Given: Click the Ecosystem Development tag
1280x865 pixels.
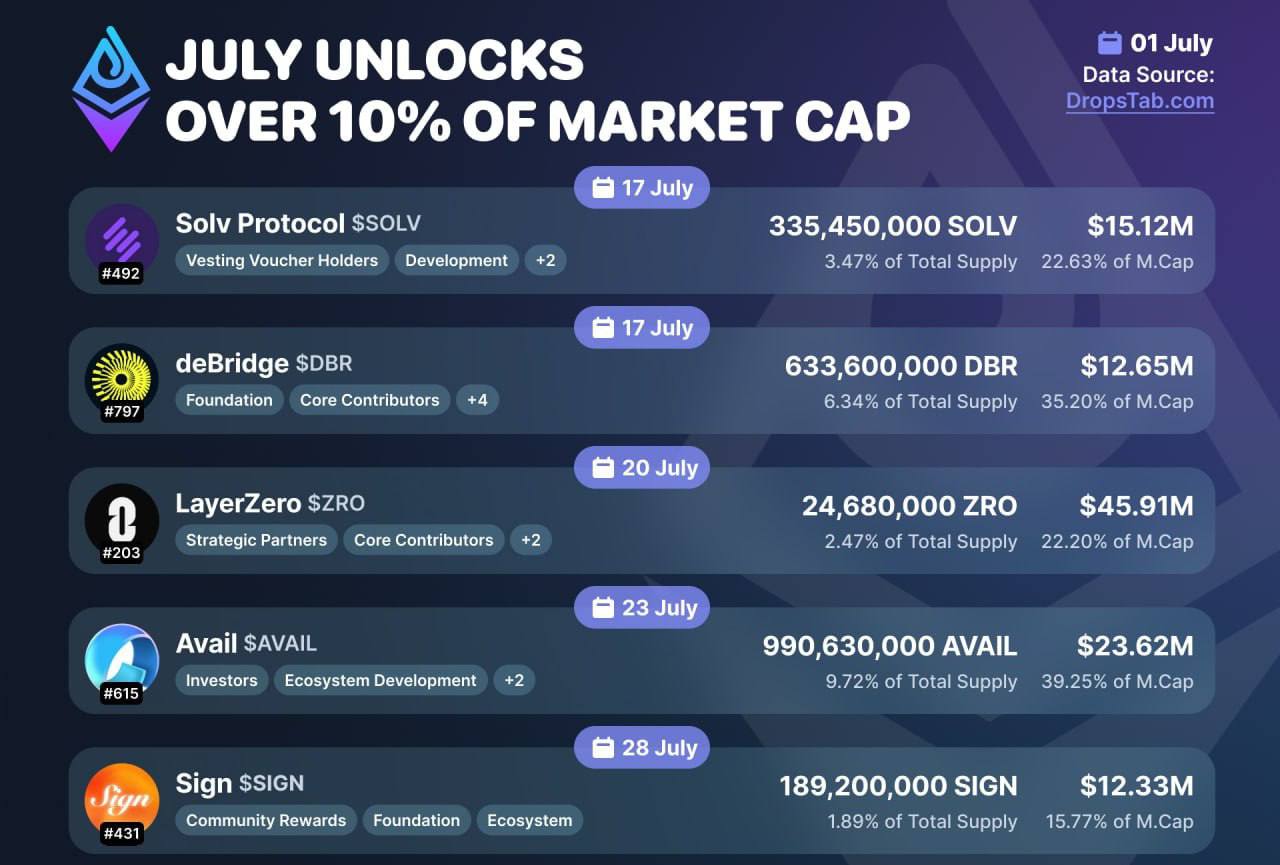Looking at the screenshot, I should click(380, 680).
